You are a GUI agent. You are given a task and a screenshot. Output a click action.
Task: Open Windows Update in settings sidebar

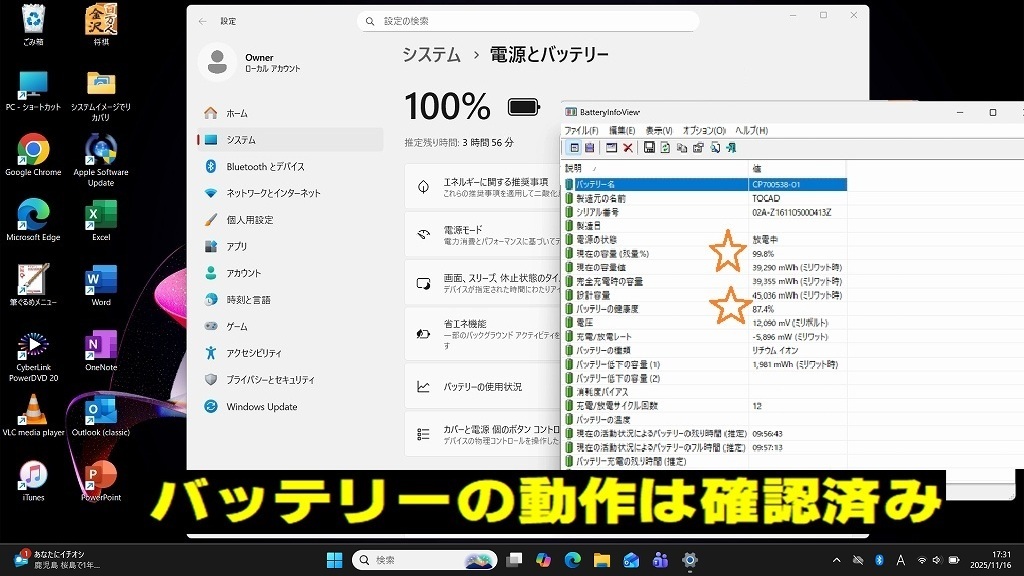[x=261, y=407]
